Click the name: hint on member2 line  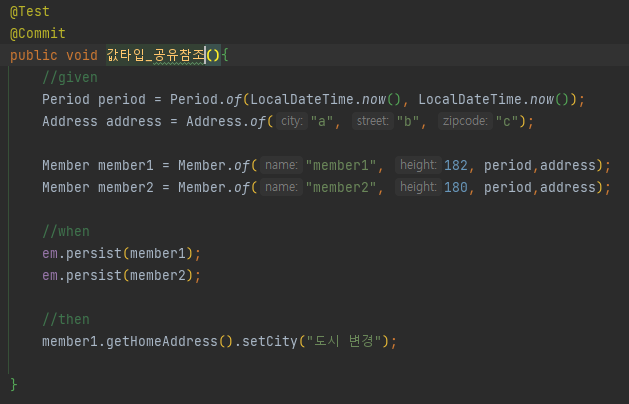[282, 187]
